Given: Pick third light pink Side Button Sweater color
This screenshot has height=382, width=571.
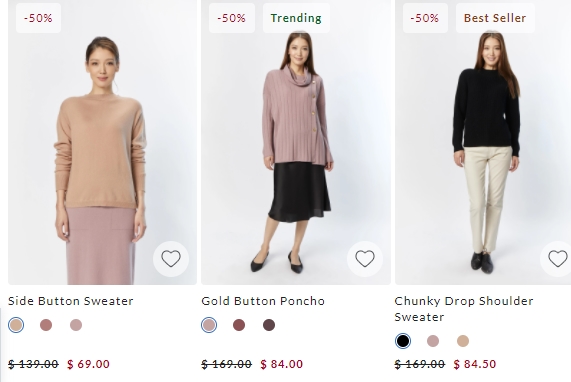Looking at the screenshot, I should (x=76, y=325).
